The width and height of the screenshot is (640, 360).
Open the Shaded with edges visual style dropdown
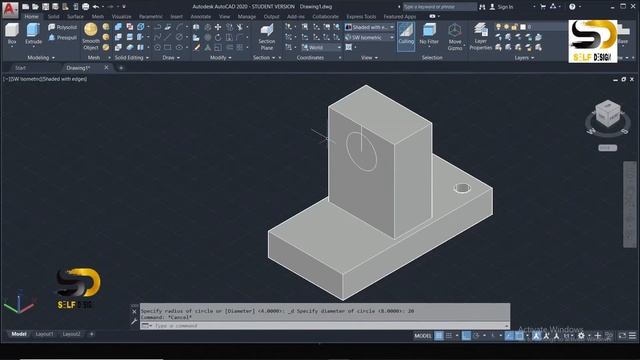coord(369,27)
